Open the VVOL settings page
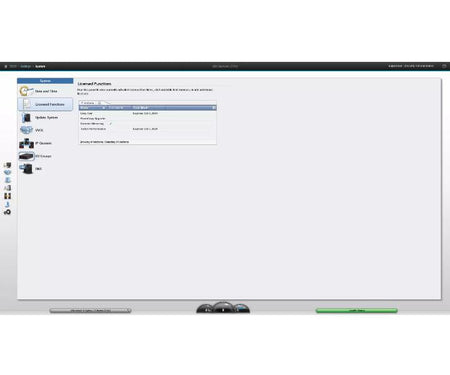450x375 pixels. pyautogui.click(x=38, y=130)
